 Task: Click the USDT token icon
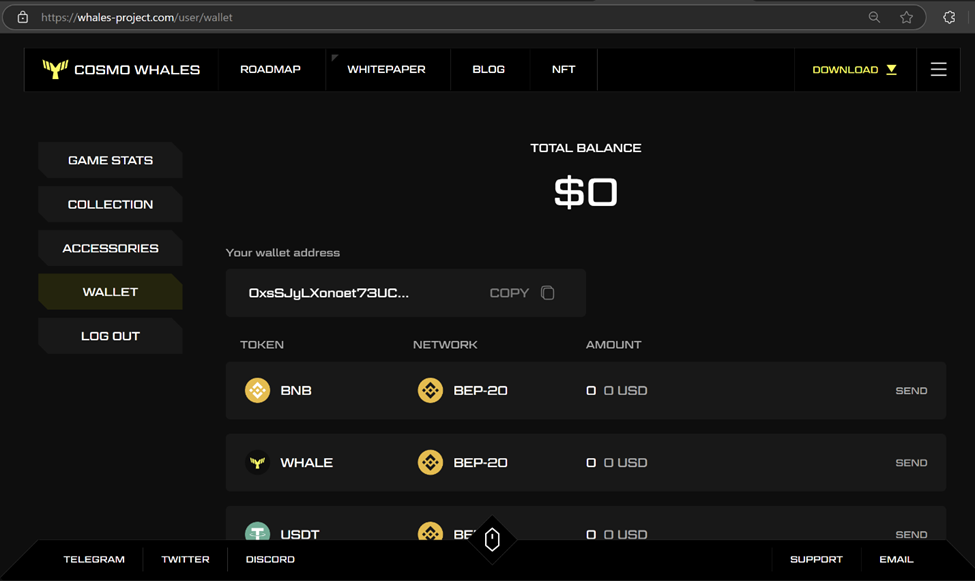[x=257, y=531]
